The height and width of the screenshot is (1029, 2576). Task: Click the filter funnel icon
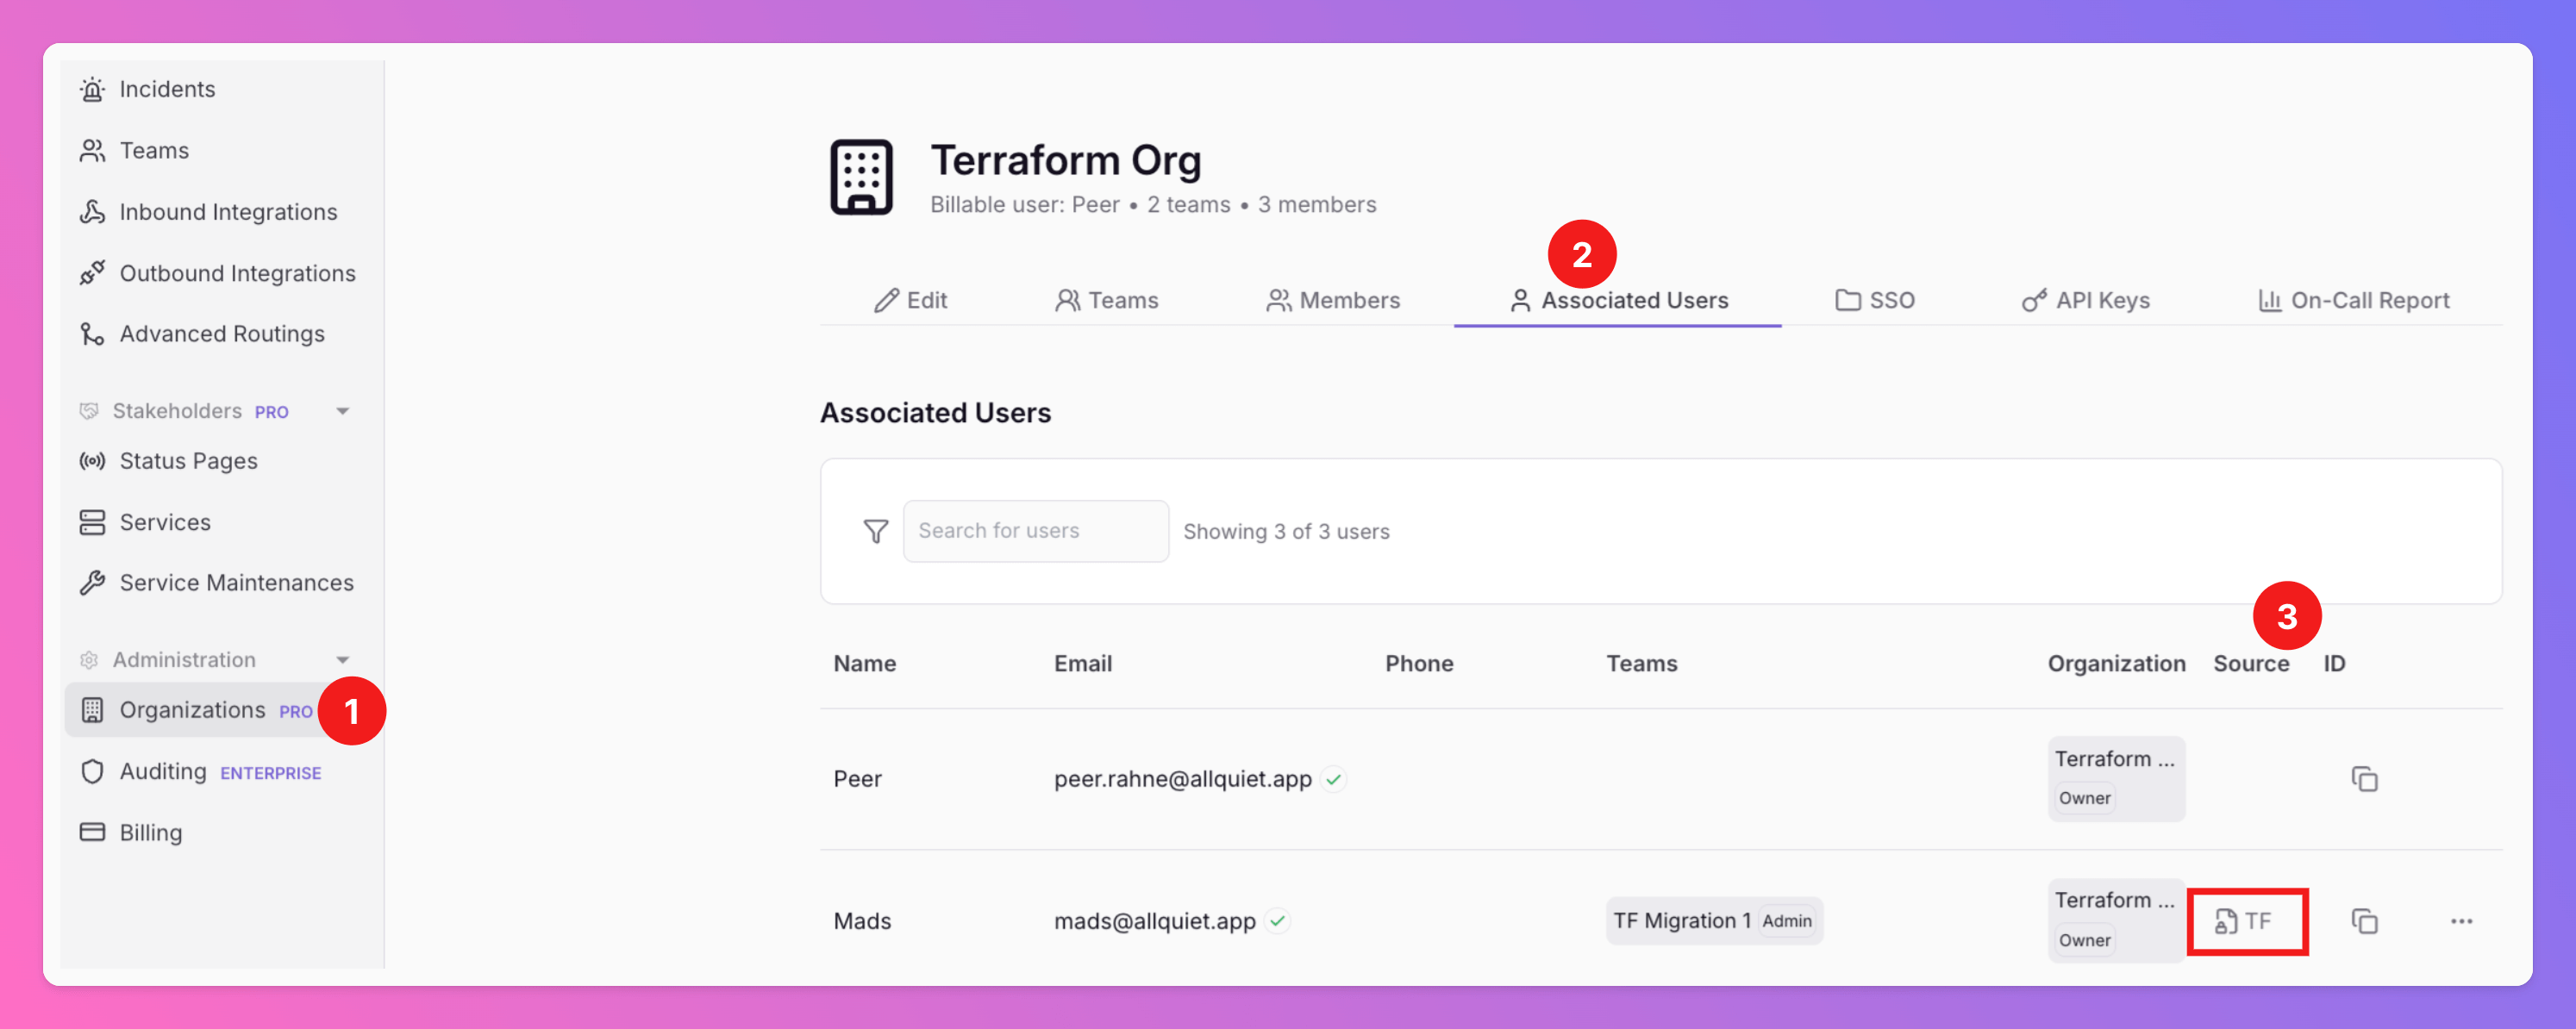click(x=876, y=531)
